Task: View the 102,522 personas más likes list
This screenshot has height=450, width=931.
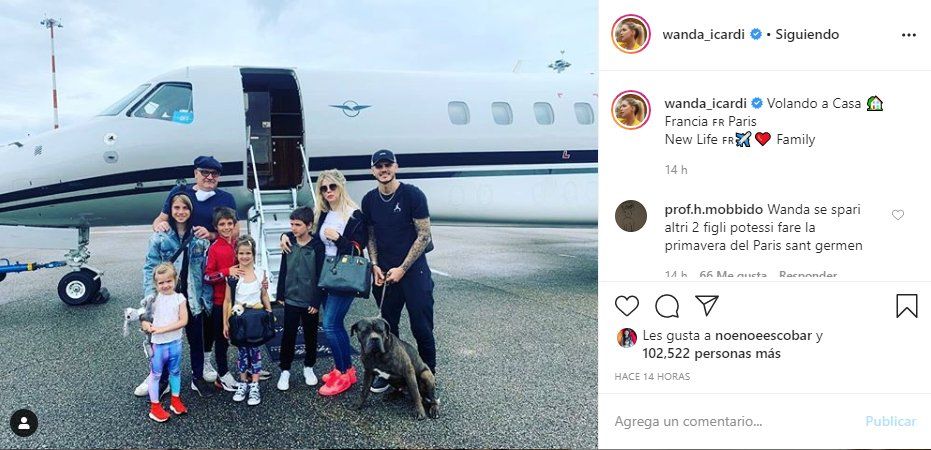Action: point(711,354)
